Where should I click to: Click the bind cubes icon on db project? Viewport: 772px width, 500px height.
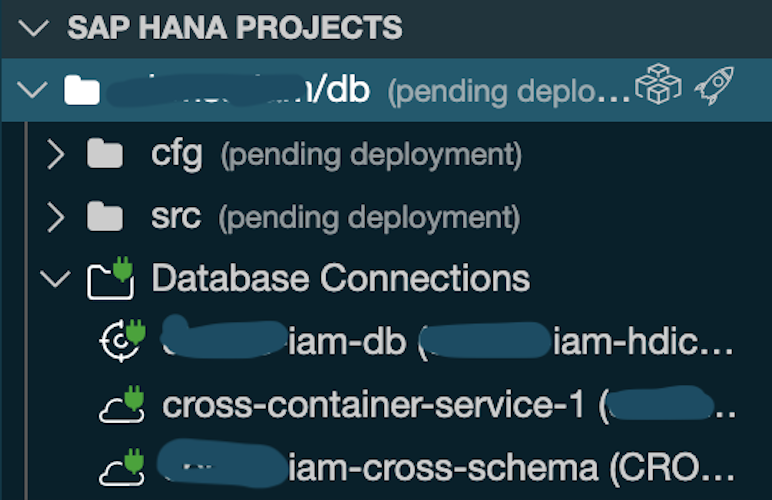(658, 84)
